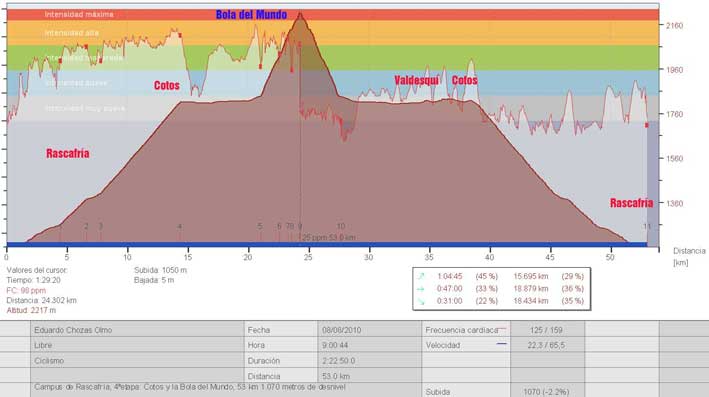
Task: Click the 25 km tick on the distance axis
Action: pyautogui.click(x=308, y=257)
